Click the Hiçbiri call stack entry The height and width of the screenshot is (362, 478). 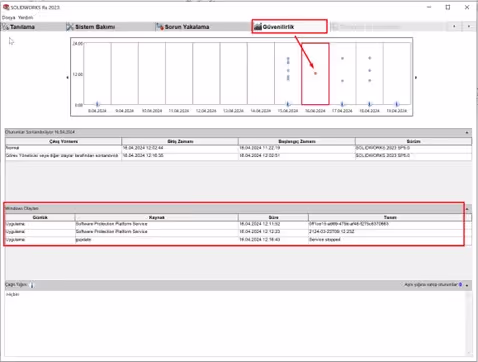click(12, 294)
